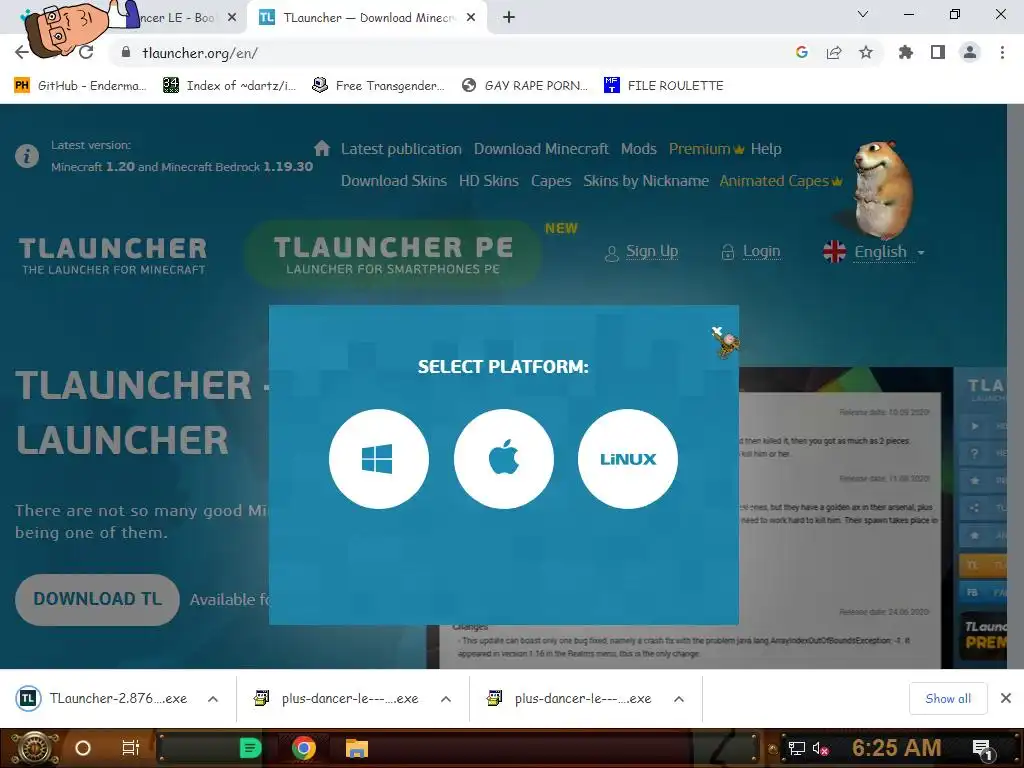Click Show all downloads
This screenshot has width=1024, height=768.
(948, 699)
